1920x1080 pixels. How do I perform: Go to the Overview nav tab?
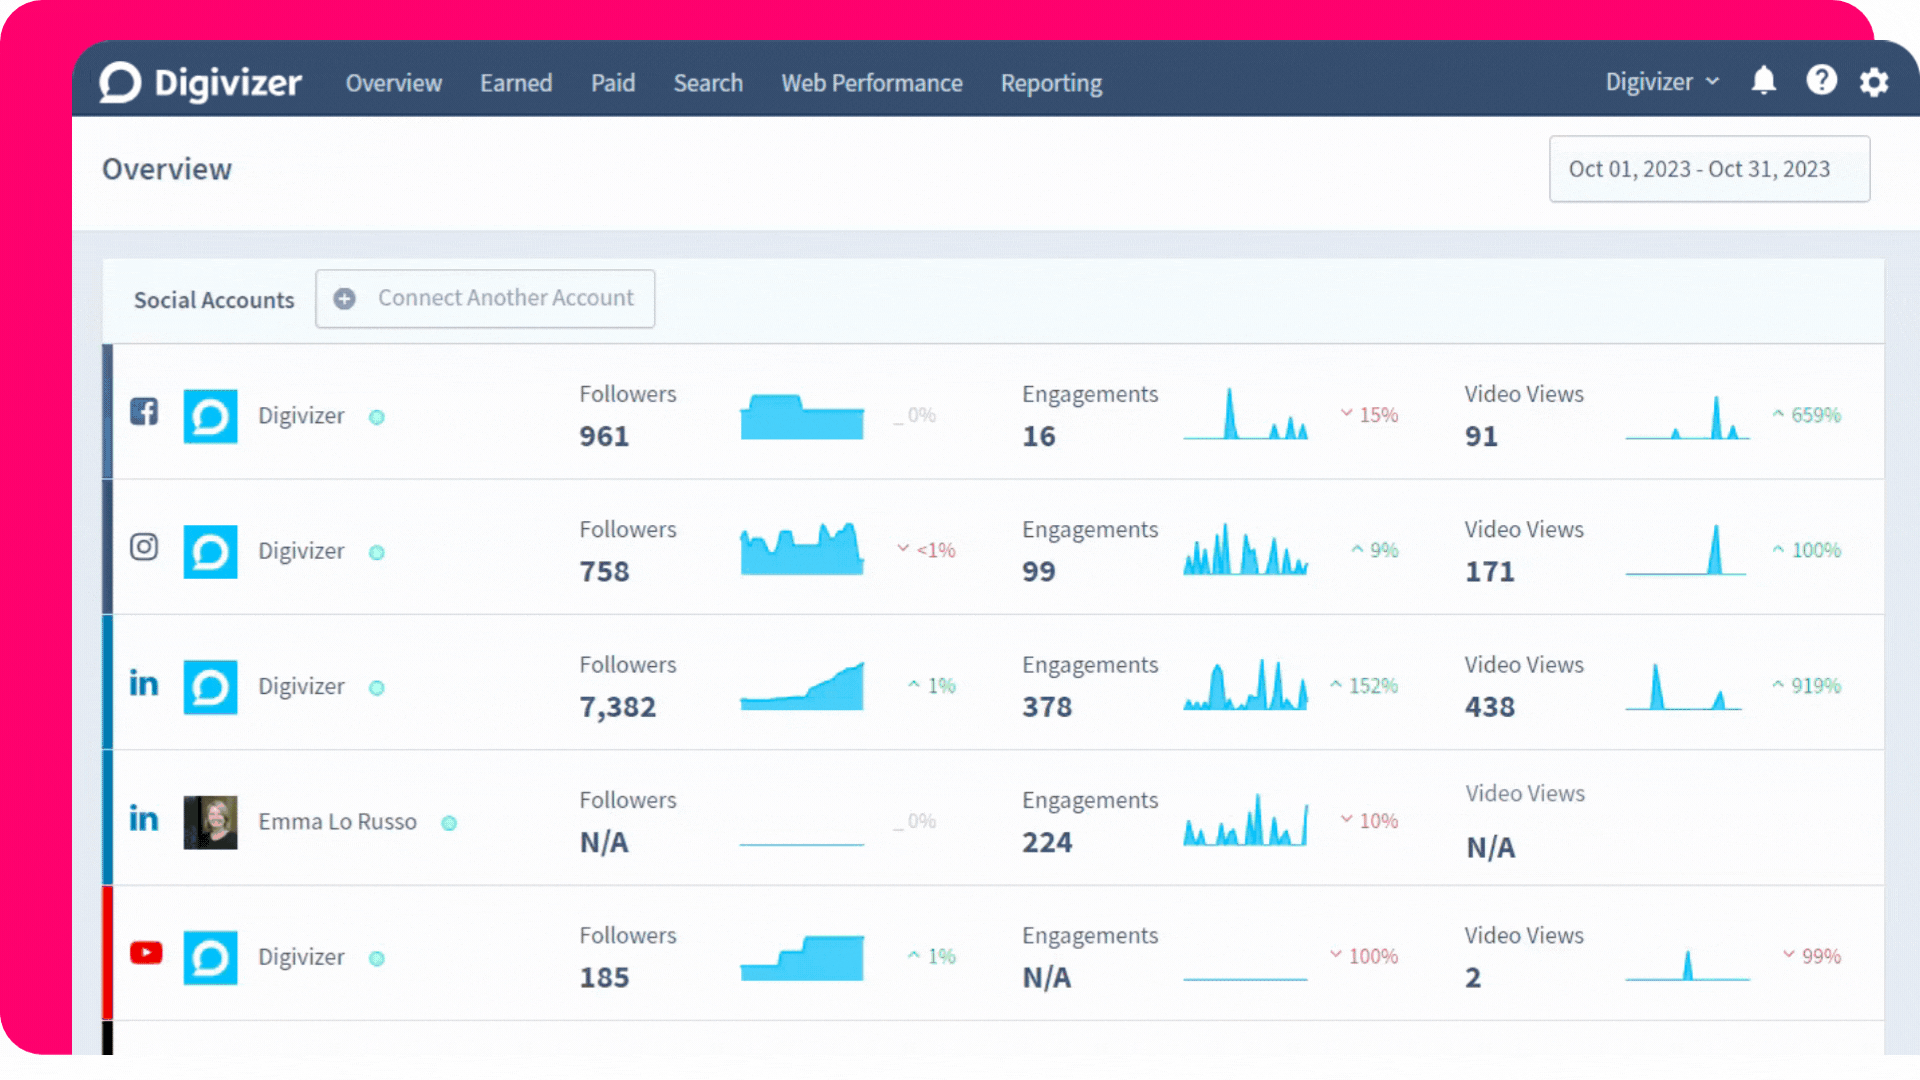click(x=394, y=83)
